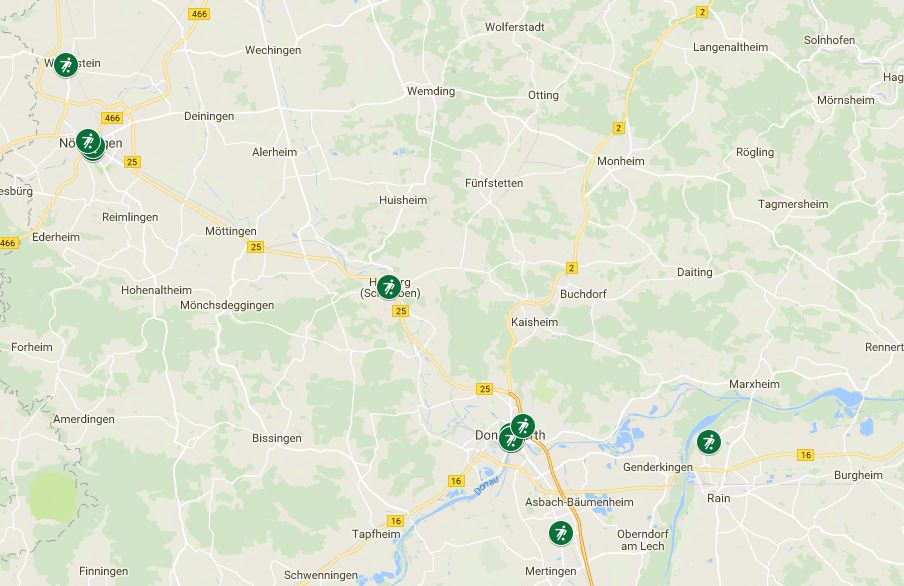This screenshot has height=586, width=904.
Task: Click the Tapfheim town label
Action: click(x=376, y=534)
